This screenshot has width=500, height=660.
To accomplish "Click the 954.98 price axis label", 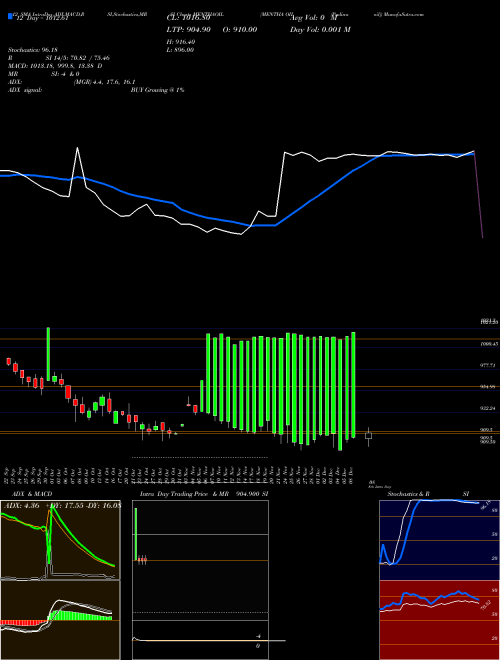I will pos(488,386).
